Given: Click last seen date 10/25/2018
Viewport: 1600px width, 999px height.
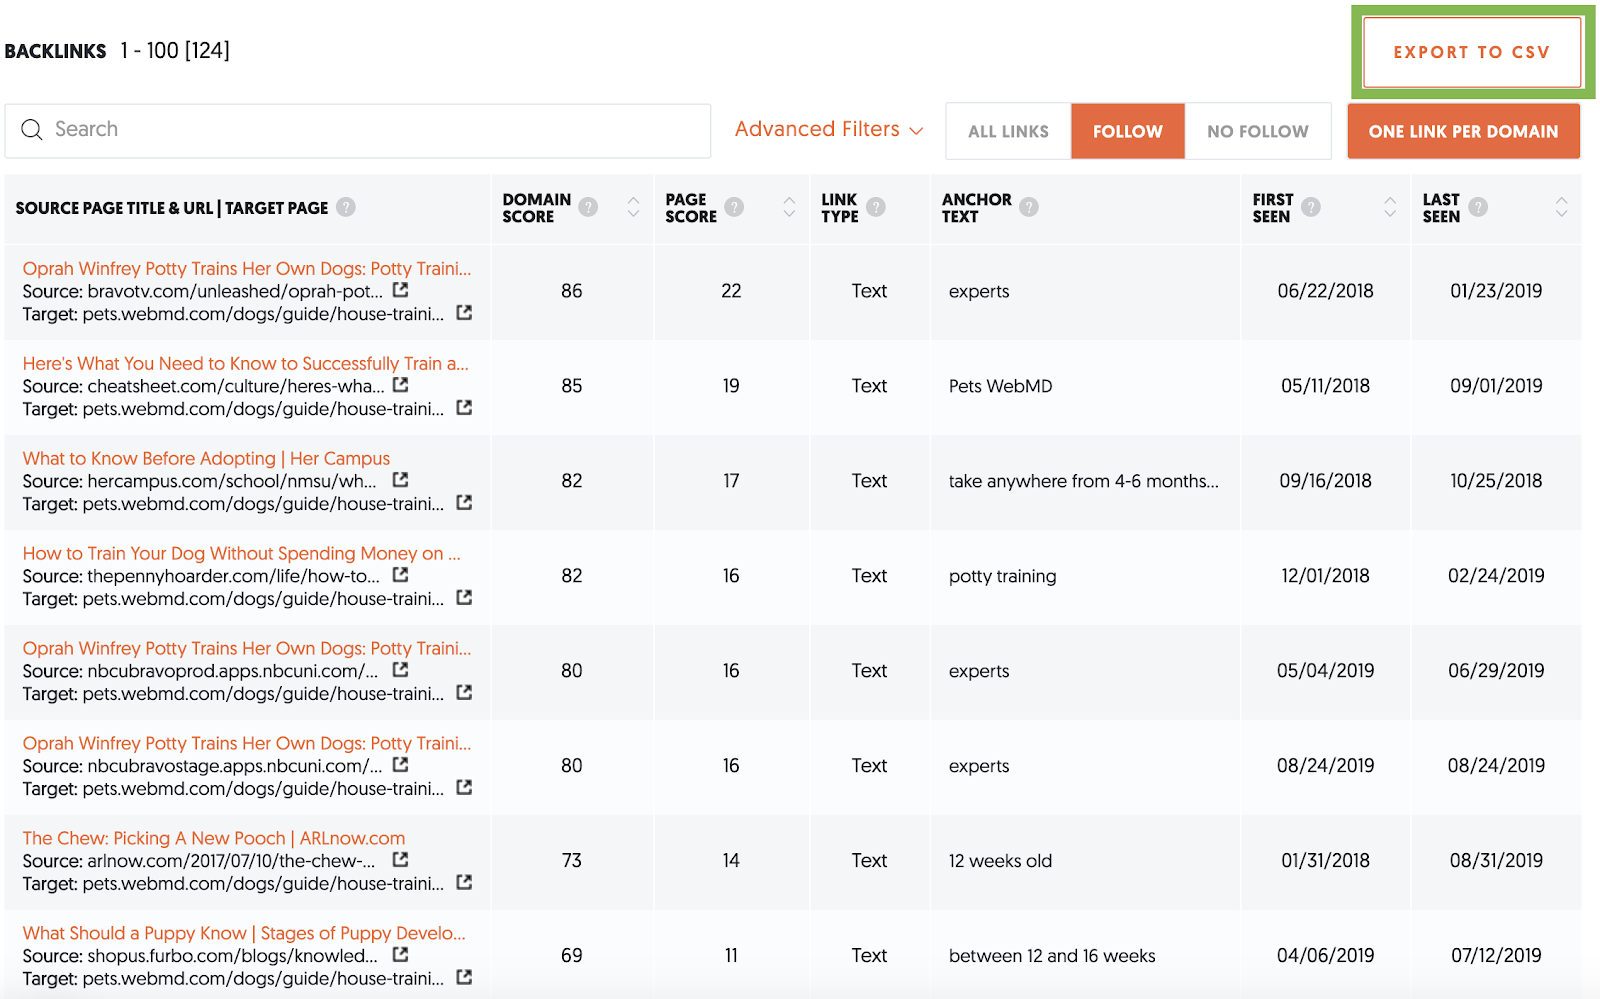Looking at the screenshot, I should coord(1496,481).
